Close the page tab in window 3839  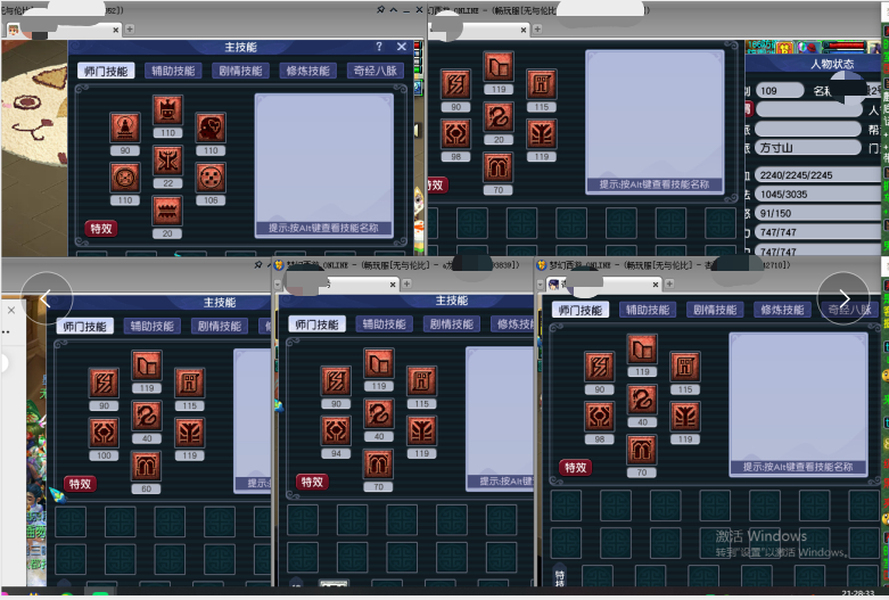[393, 284]
